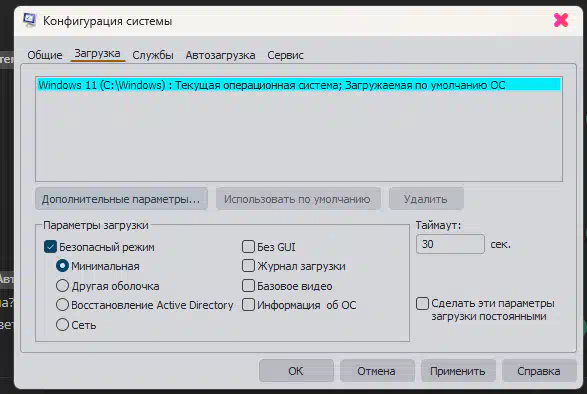
Task: Open the Службы tab
Action: click(x=153, y=55)
